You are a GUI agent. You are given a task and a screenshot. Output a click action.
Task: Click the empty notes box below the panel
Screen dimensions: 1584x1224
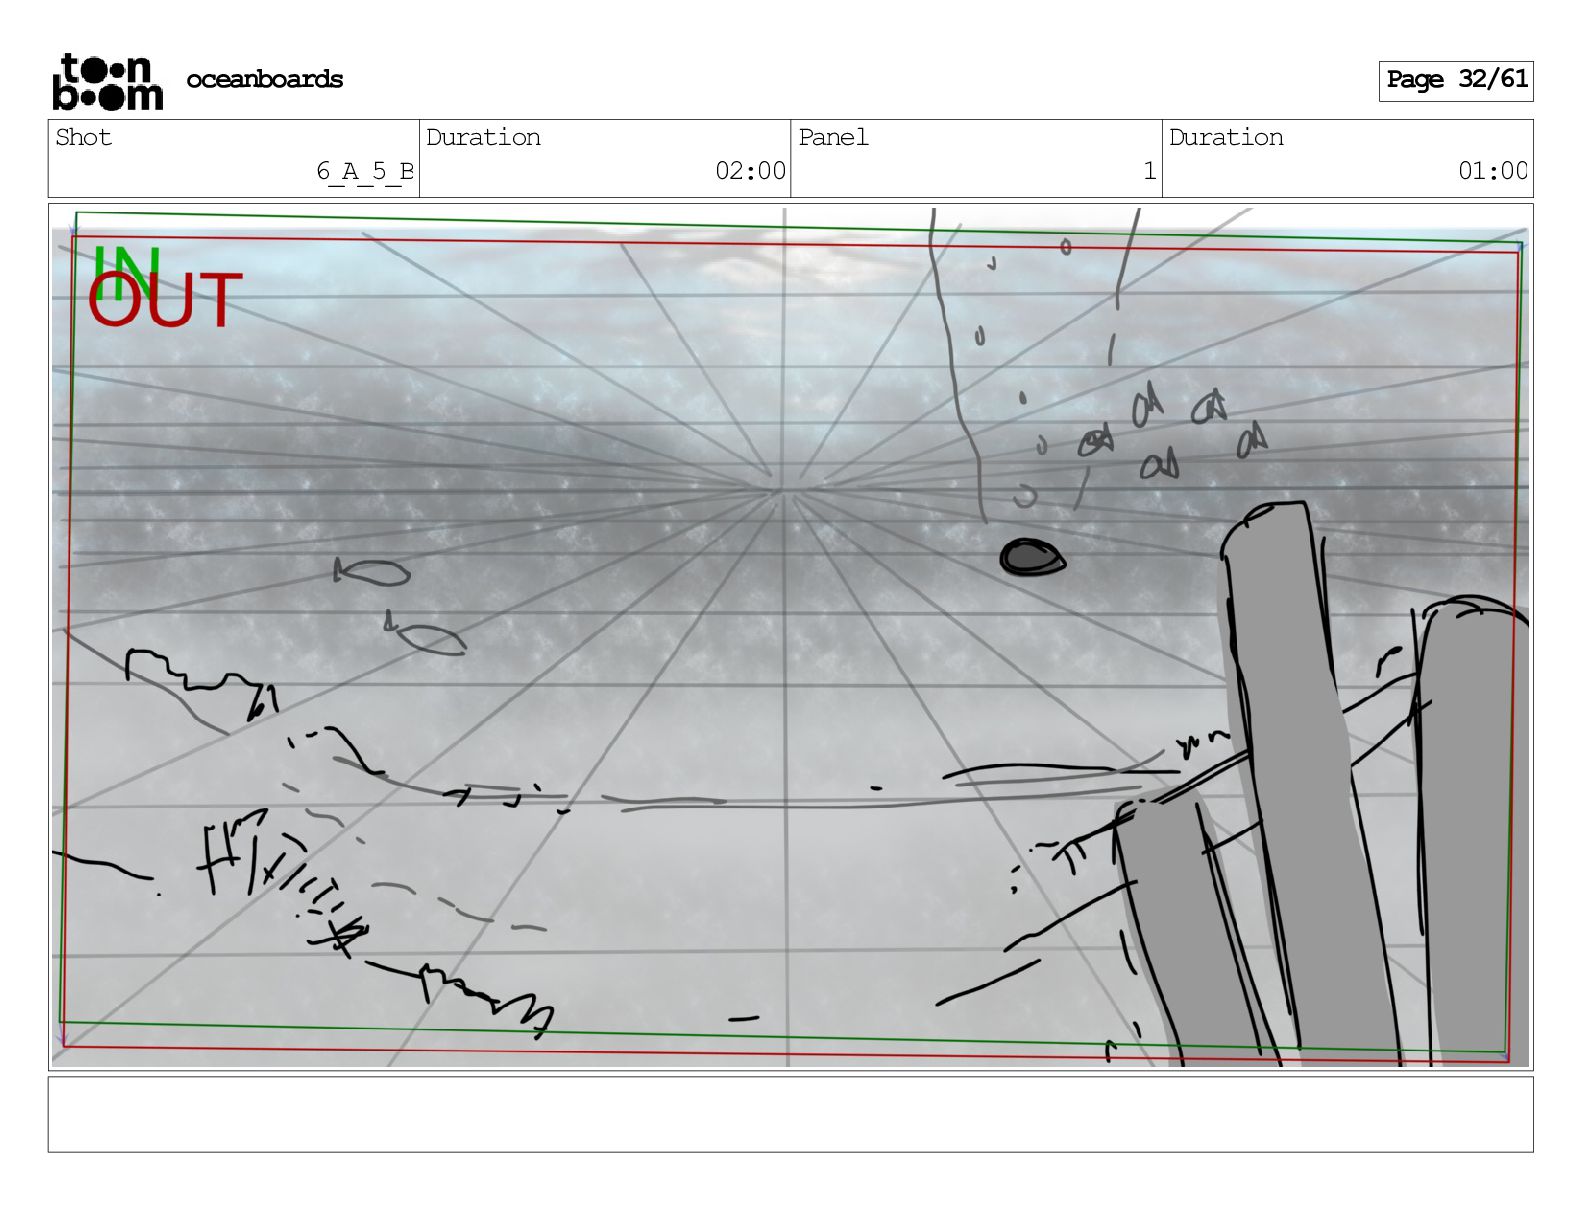click(790, 1114)
